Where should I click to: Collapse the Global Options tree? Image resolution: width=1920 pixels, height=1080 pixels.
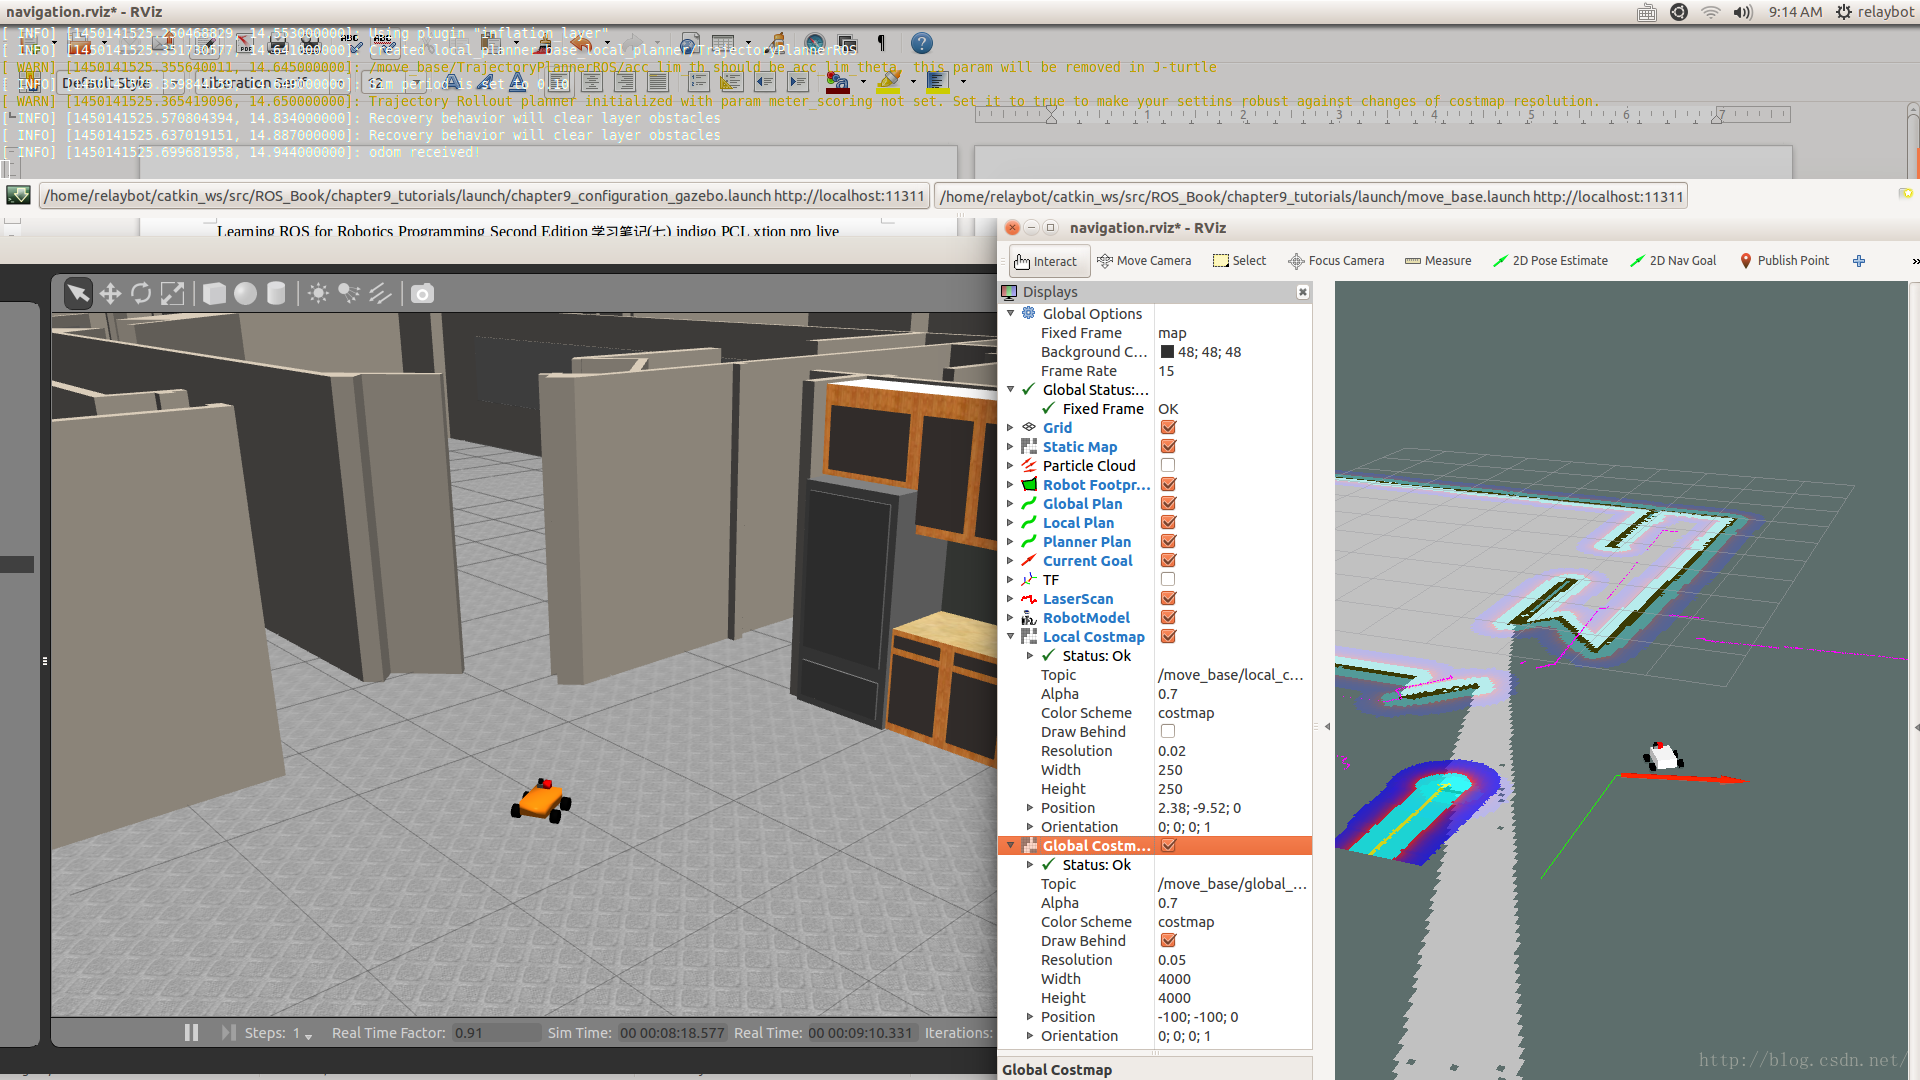(1011, 313)
